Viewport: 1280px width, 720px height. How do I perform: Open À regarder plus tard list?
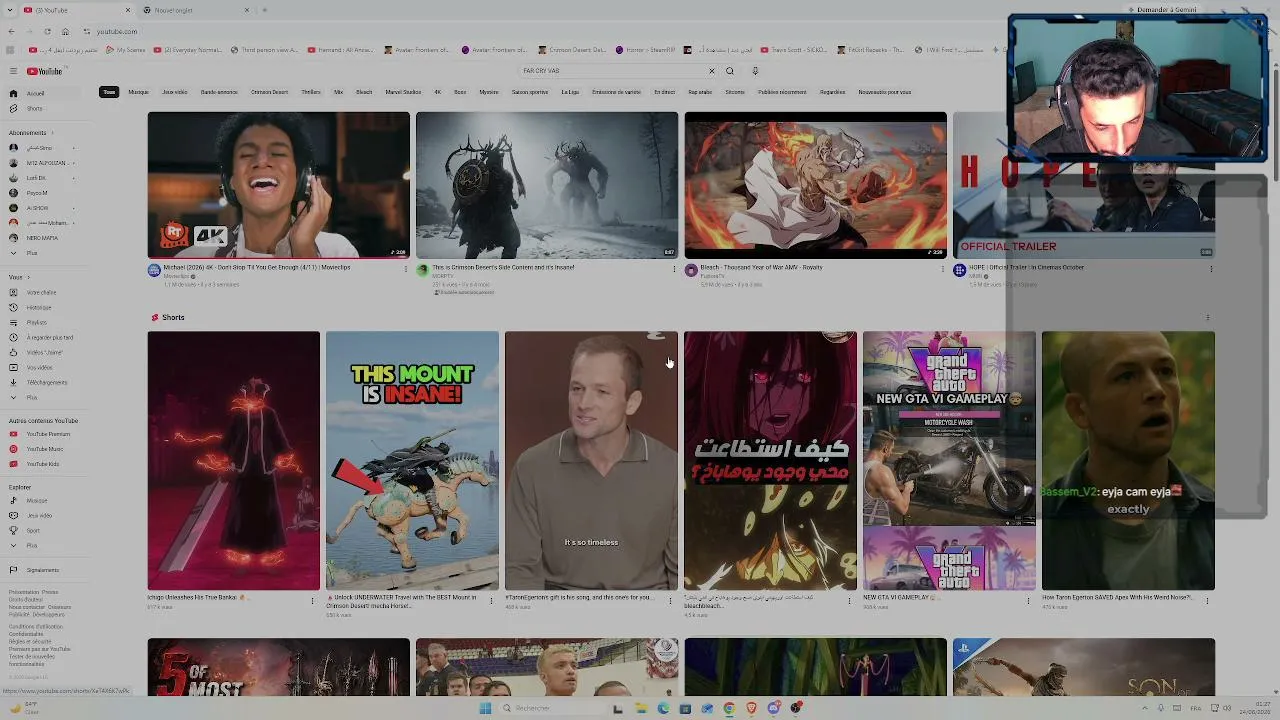coord(42,337)
